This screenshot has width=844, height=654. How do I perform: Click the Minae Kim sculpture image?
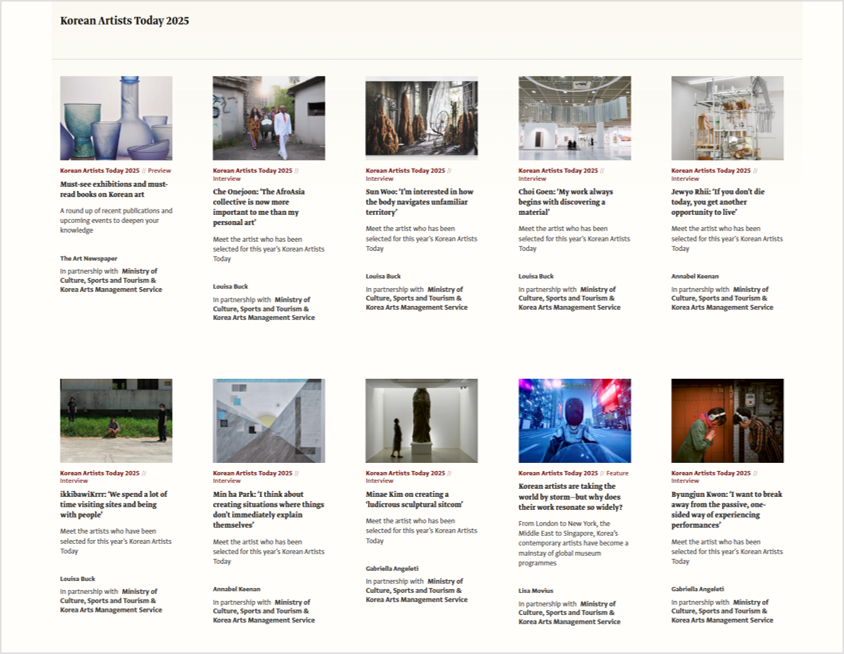pyautogui.click(x=421, y=420)
